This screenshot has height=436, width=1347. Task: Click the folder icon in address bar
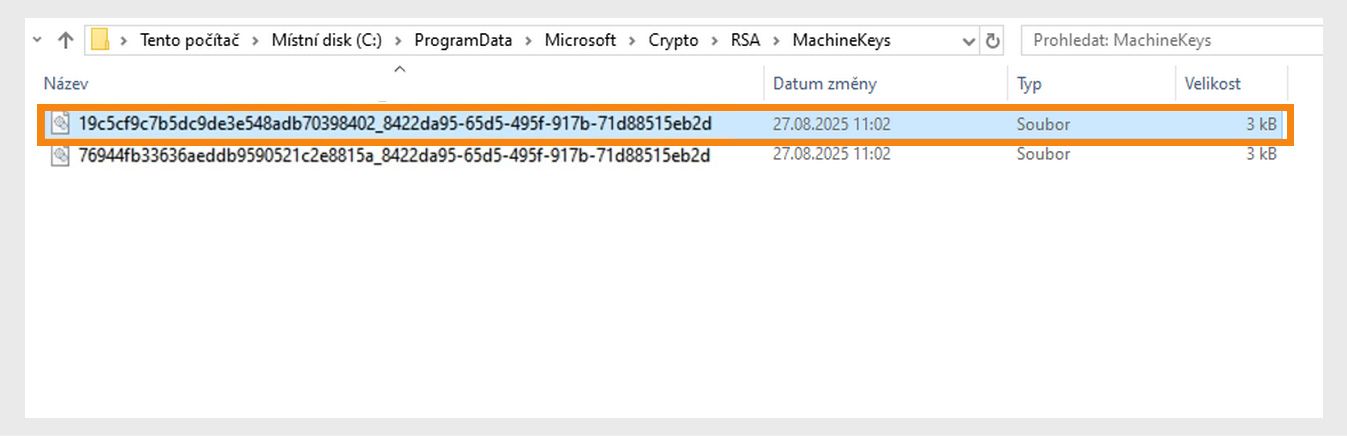click(100, 41)
